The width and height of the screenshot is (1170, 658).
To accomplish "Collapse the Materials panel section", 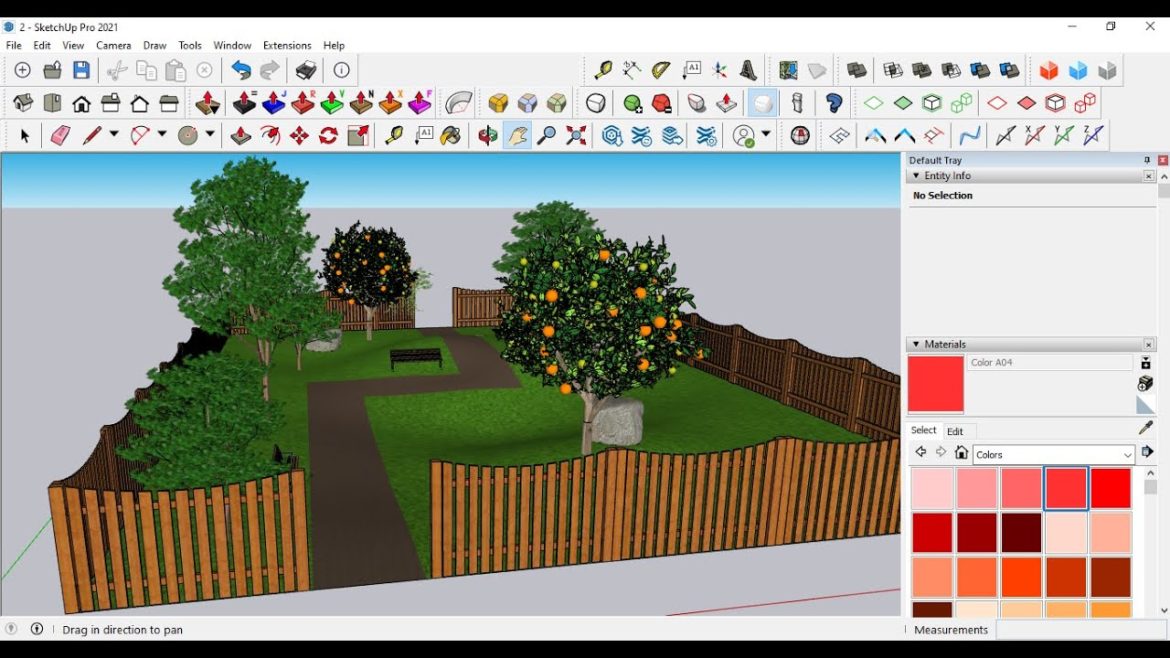I will coord(916,344).
